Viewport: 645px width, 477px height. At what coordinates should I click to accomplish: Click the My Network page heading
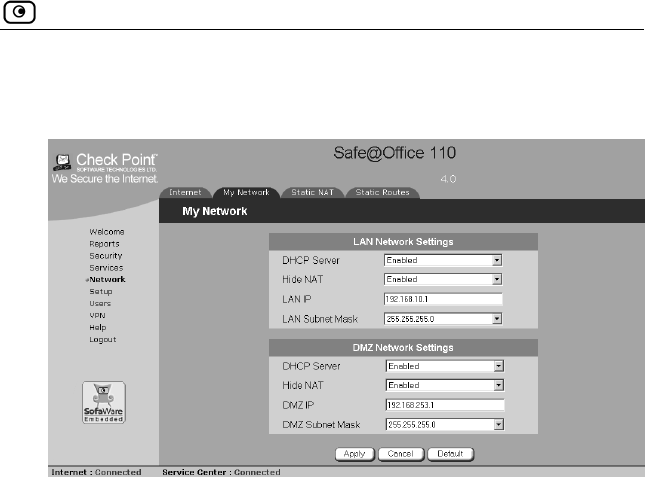pyautogui.click(x=215, y=211)
